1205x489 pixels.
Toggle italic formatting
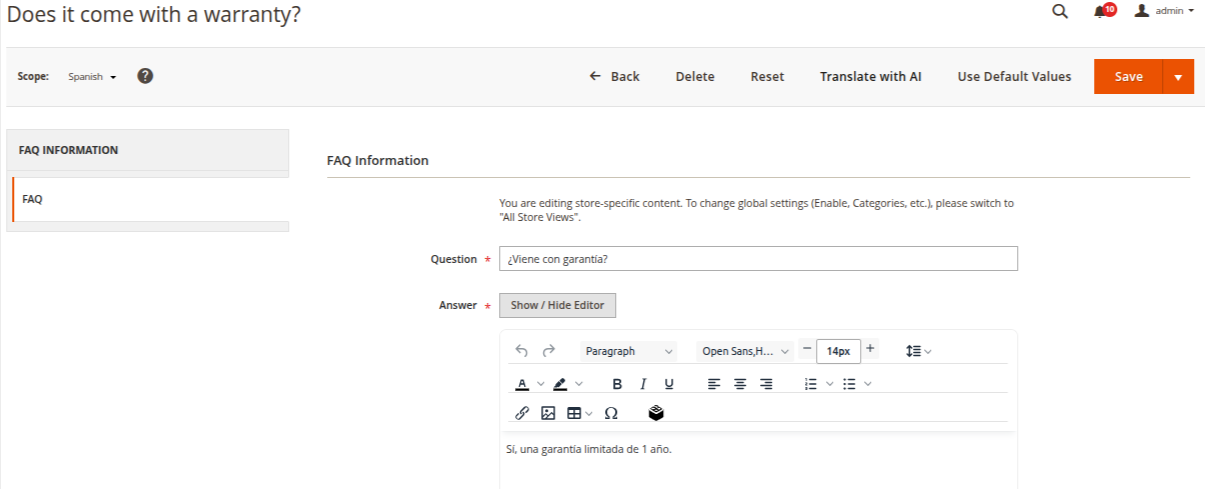point(643,384)
